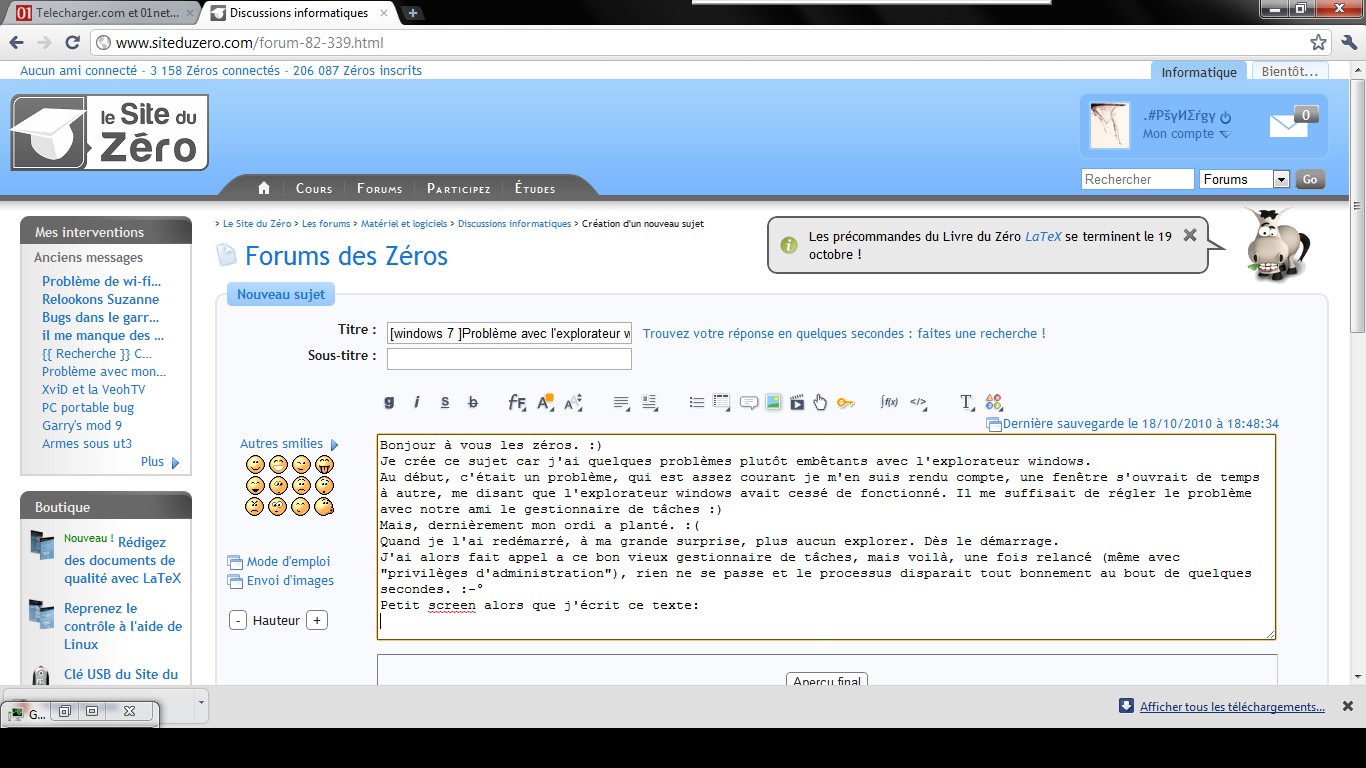This screenshot has height=768, width=1366.
Task: Open the text color tool
Action: pos(545,402)
